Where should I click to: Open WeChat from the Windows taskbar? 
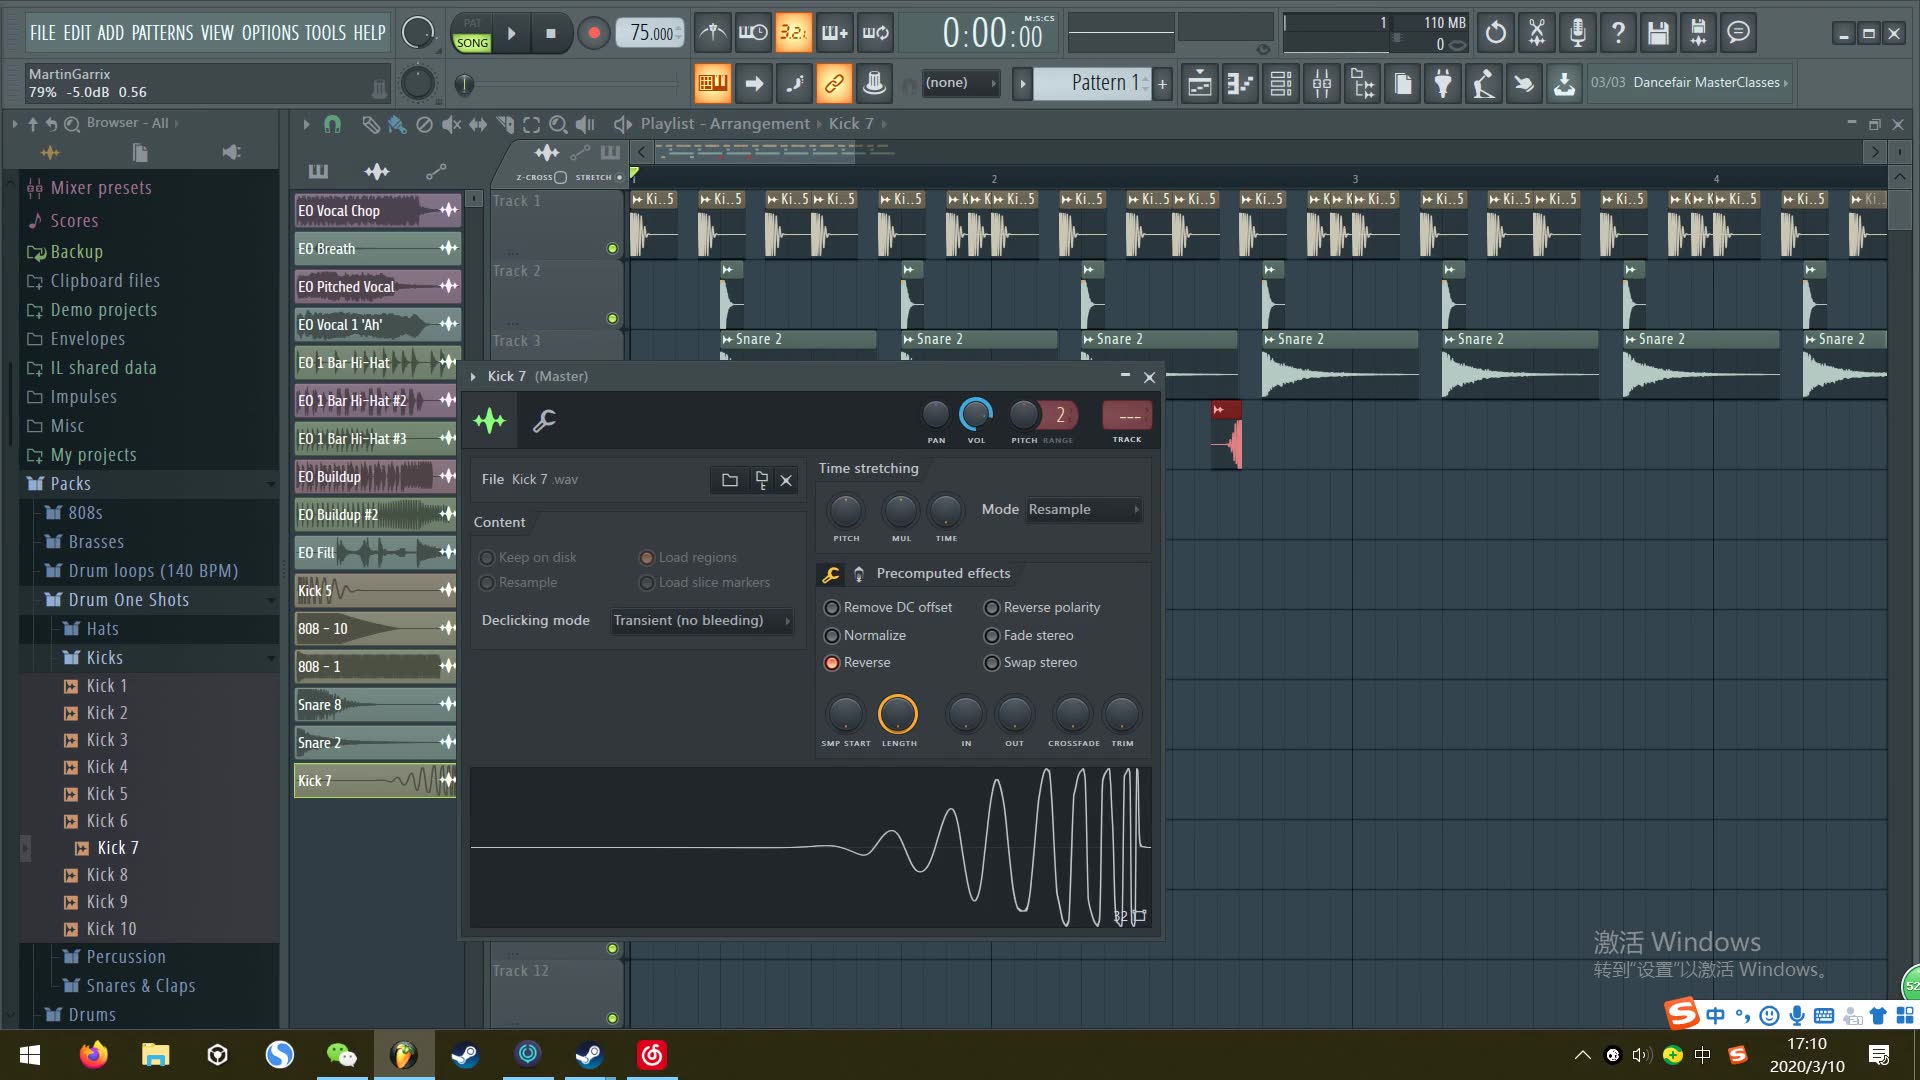pyautogui.click(x=341, y=1055)
